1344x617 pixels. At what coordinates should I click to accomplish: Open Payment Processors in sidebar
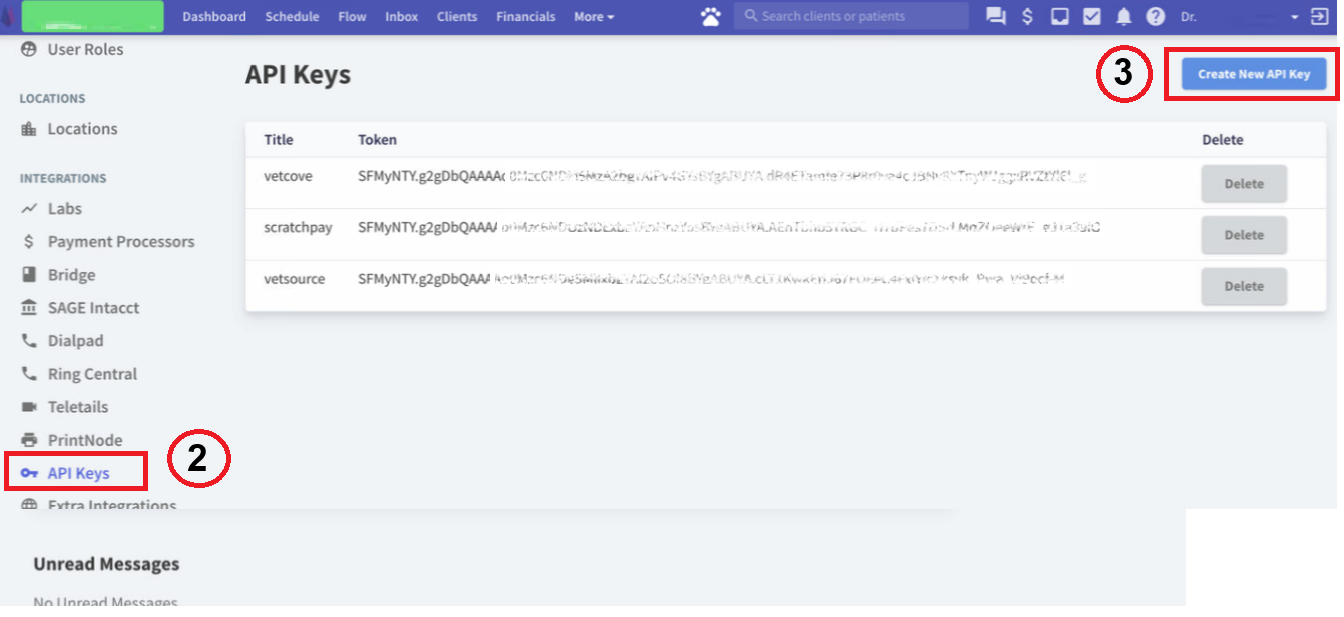point(121,242)
